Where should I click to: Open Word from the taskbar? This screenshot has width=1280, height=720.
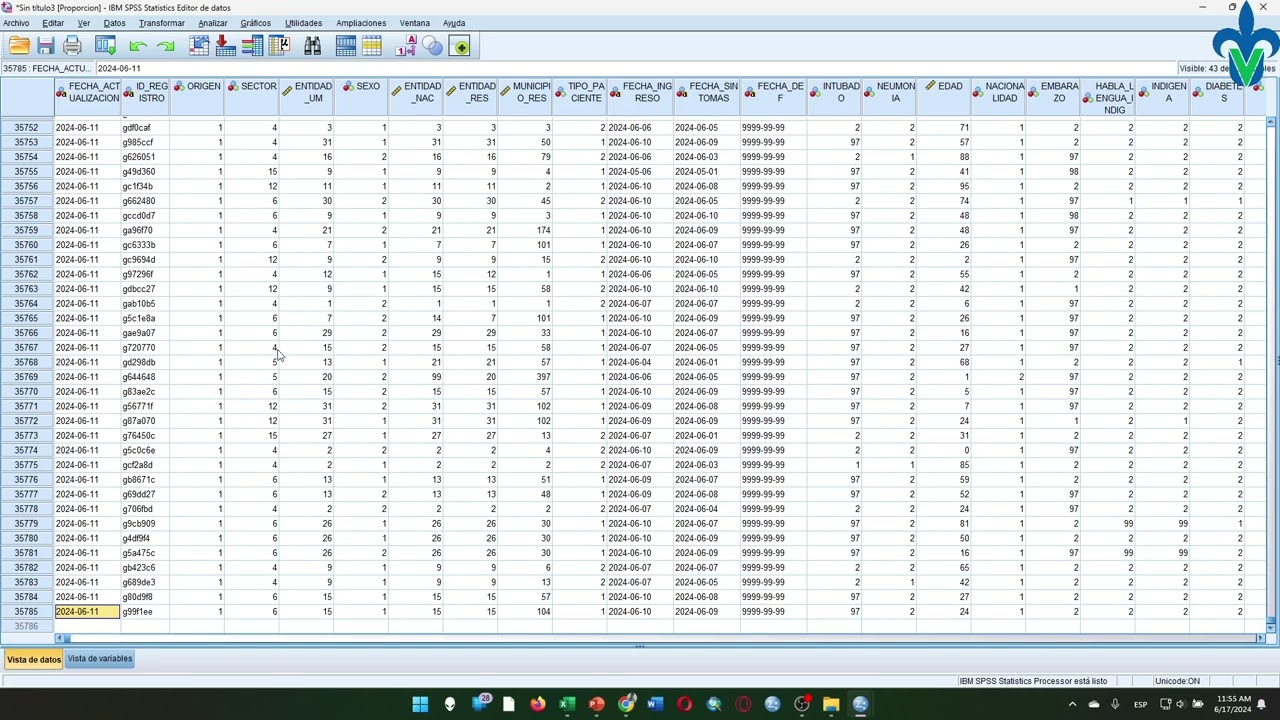click(655, 704)
